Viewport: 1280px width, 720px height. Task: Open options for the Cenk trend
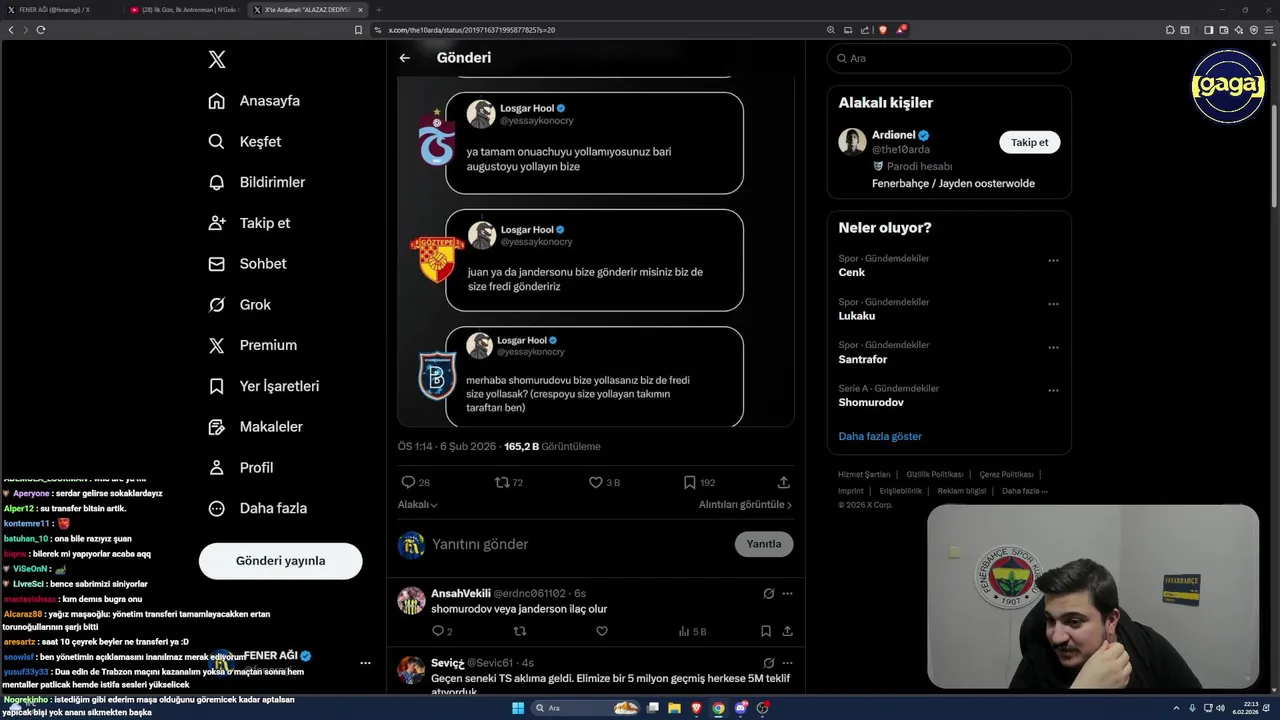pyautogui.click(x=1053, y=260)
